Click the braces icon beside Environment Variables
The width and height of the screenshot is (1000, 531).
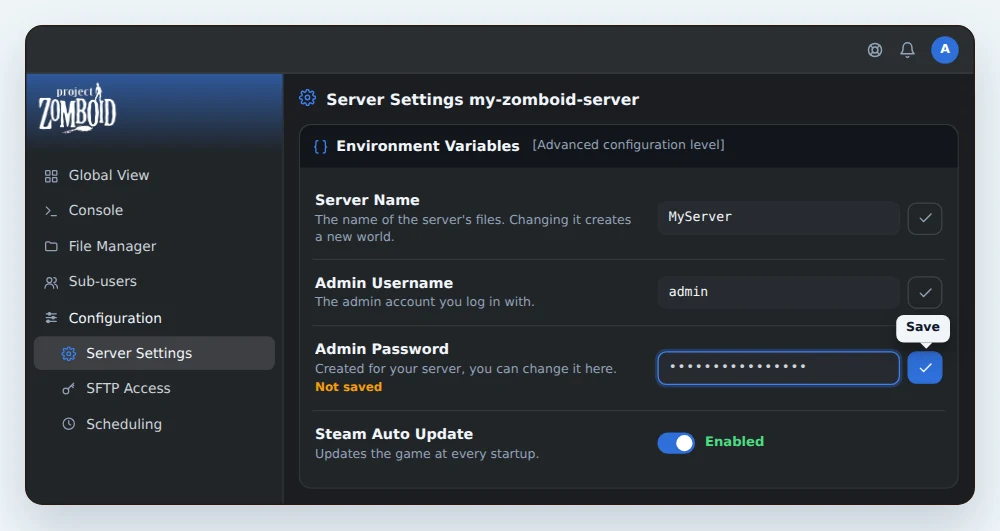coord(321,147)
